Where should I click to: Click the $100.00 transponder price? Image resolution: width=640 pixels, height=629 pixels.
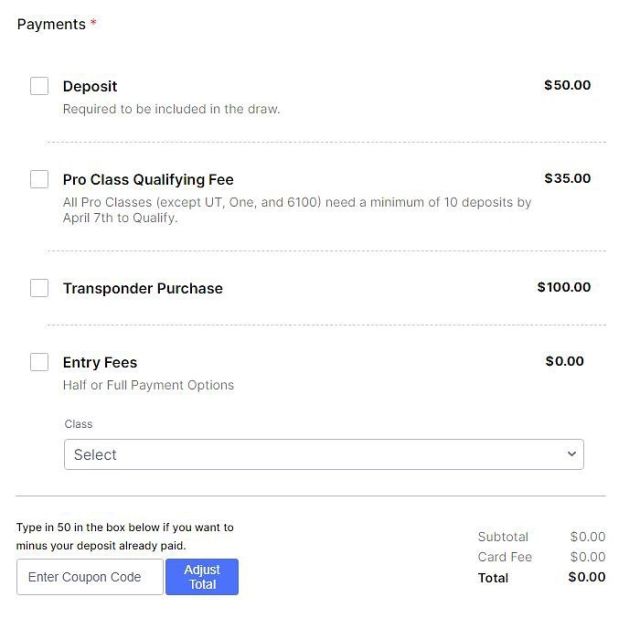(564, 287)
